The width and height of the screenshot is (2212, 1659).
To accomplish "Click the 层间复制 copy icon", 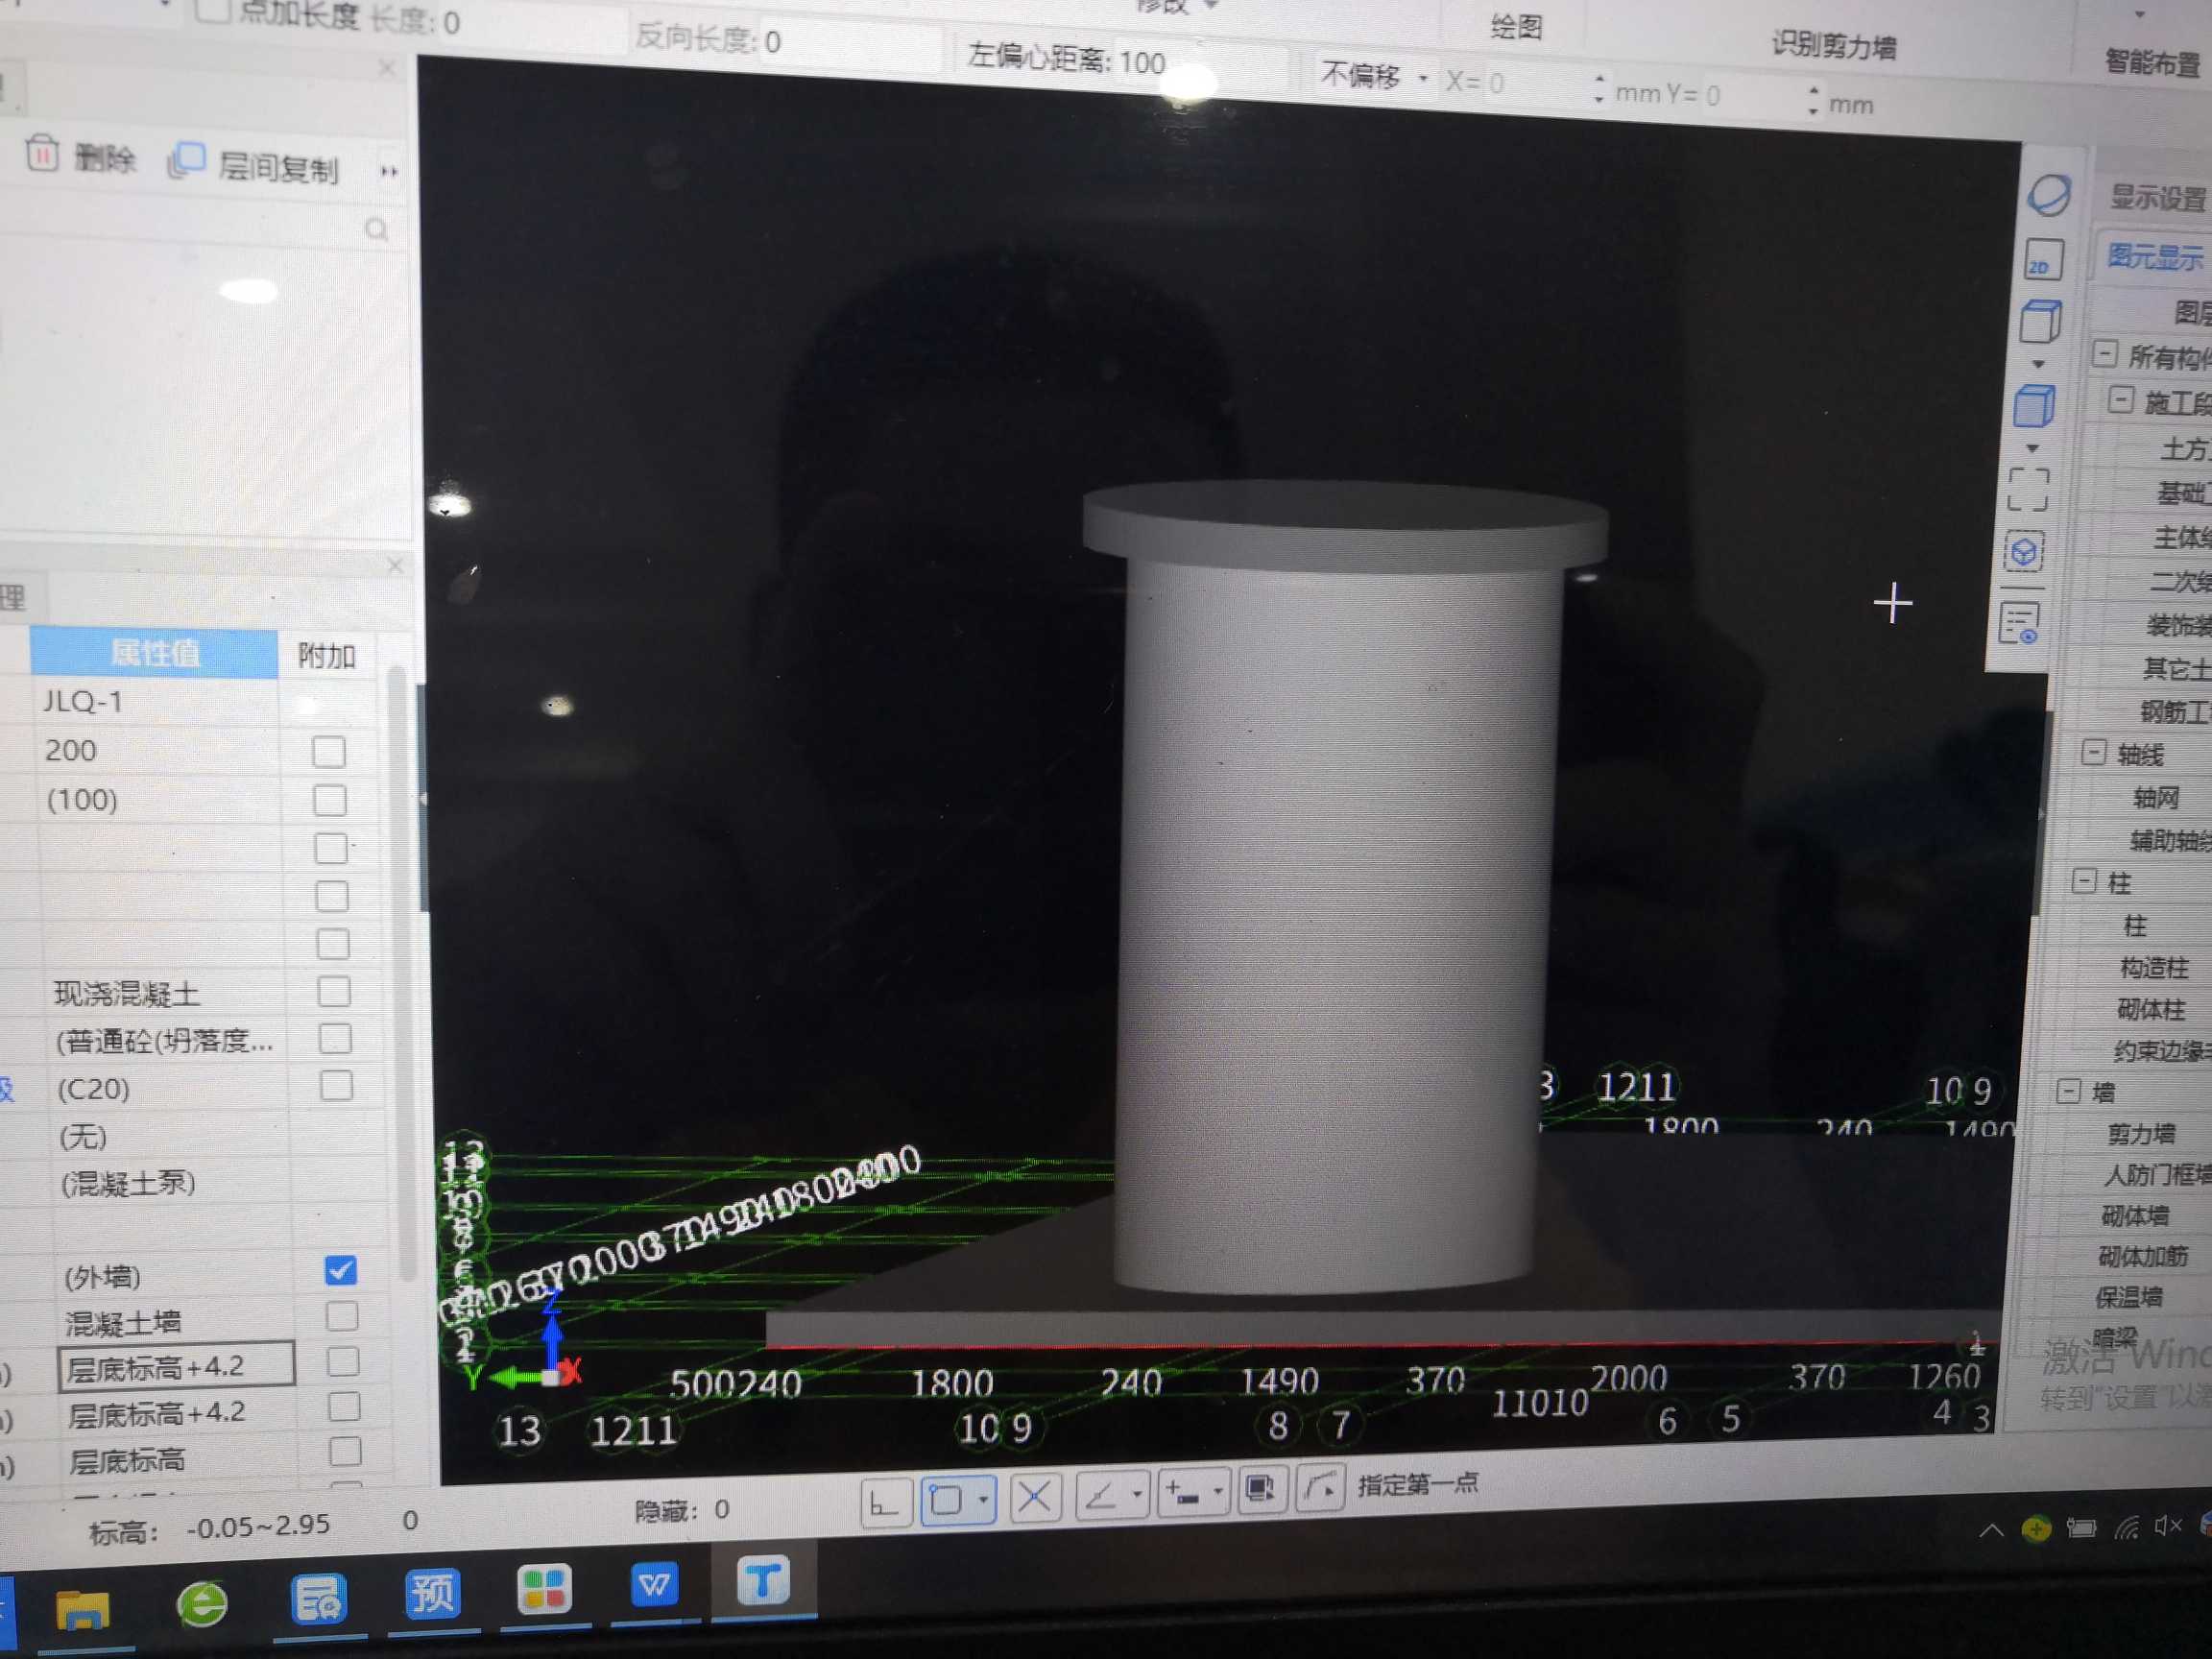I will pyautogui.click(x=187, y=160).
